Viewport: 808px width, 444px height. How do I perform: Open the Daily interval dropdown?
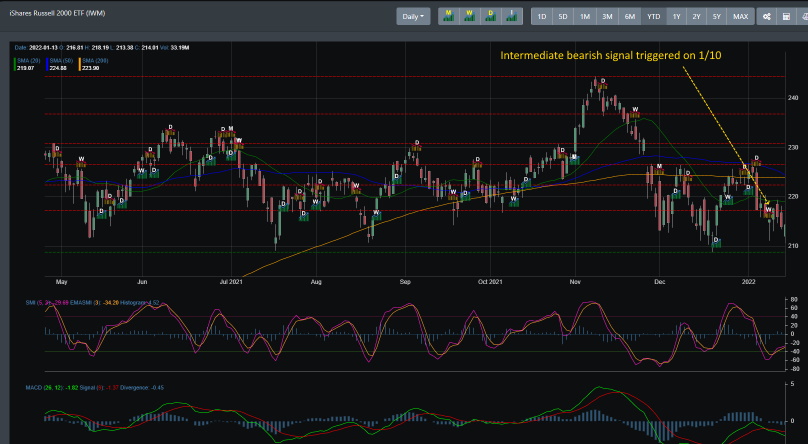413,16
